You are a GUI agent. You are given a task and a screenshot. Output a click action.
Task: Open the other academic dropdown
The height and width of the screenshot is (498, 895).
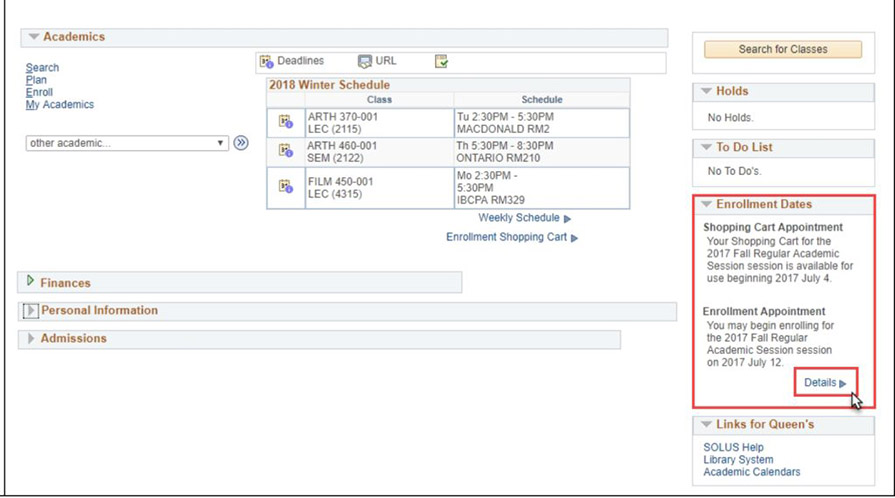coord(127,143)
